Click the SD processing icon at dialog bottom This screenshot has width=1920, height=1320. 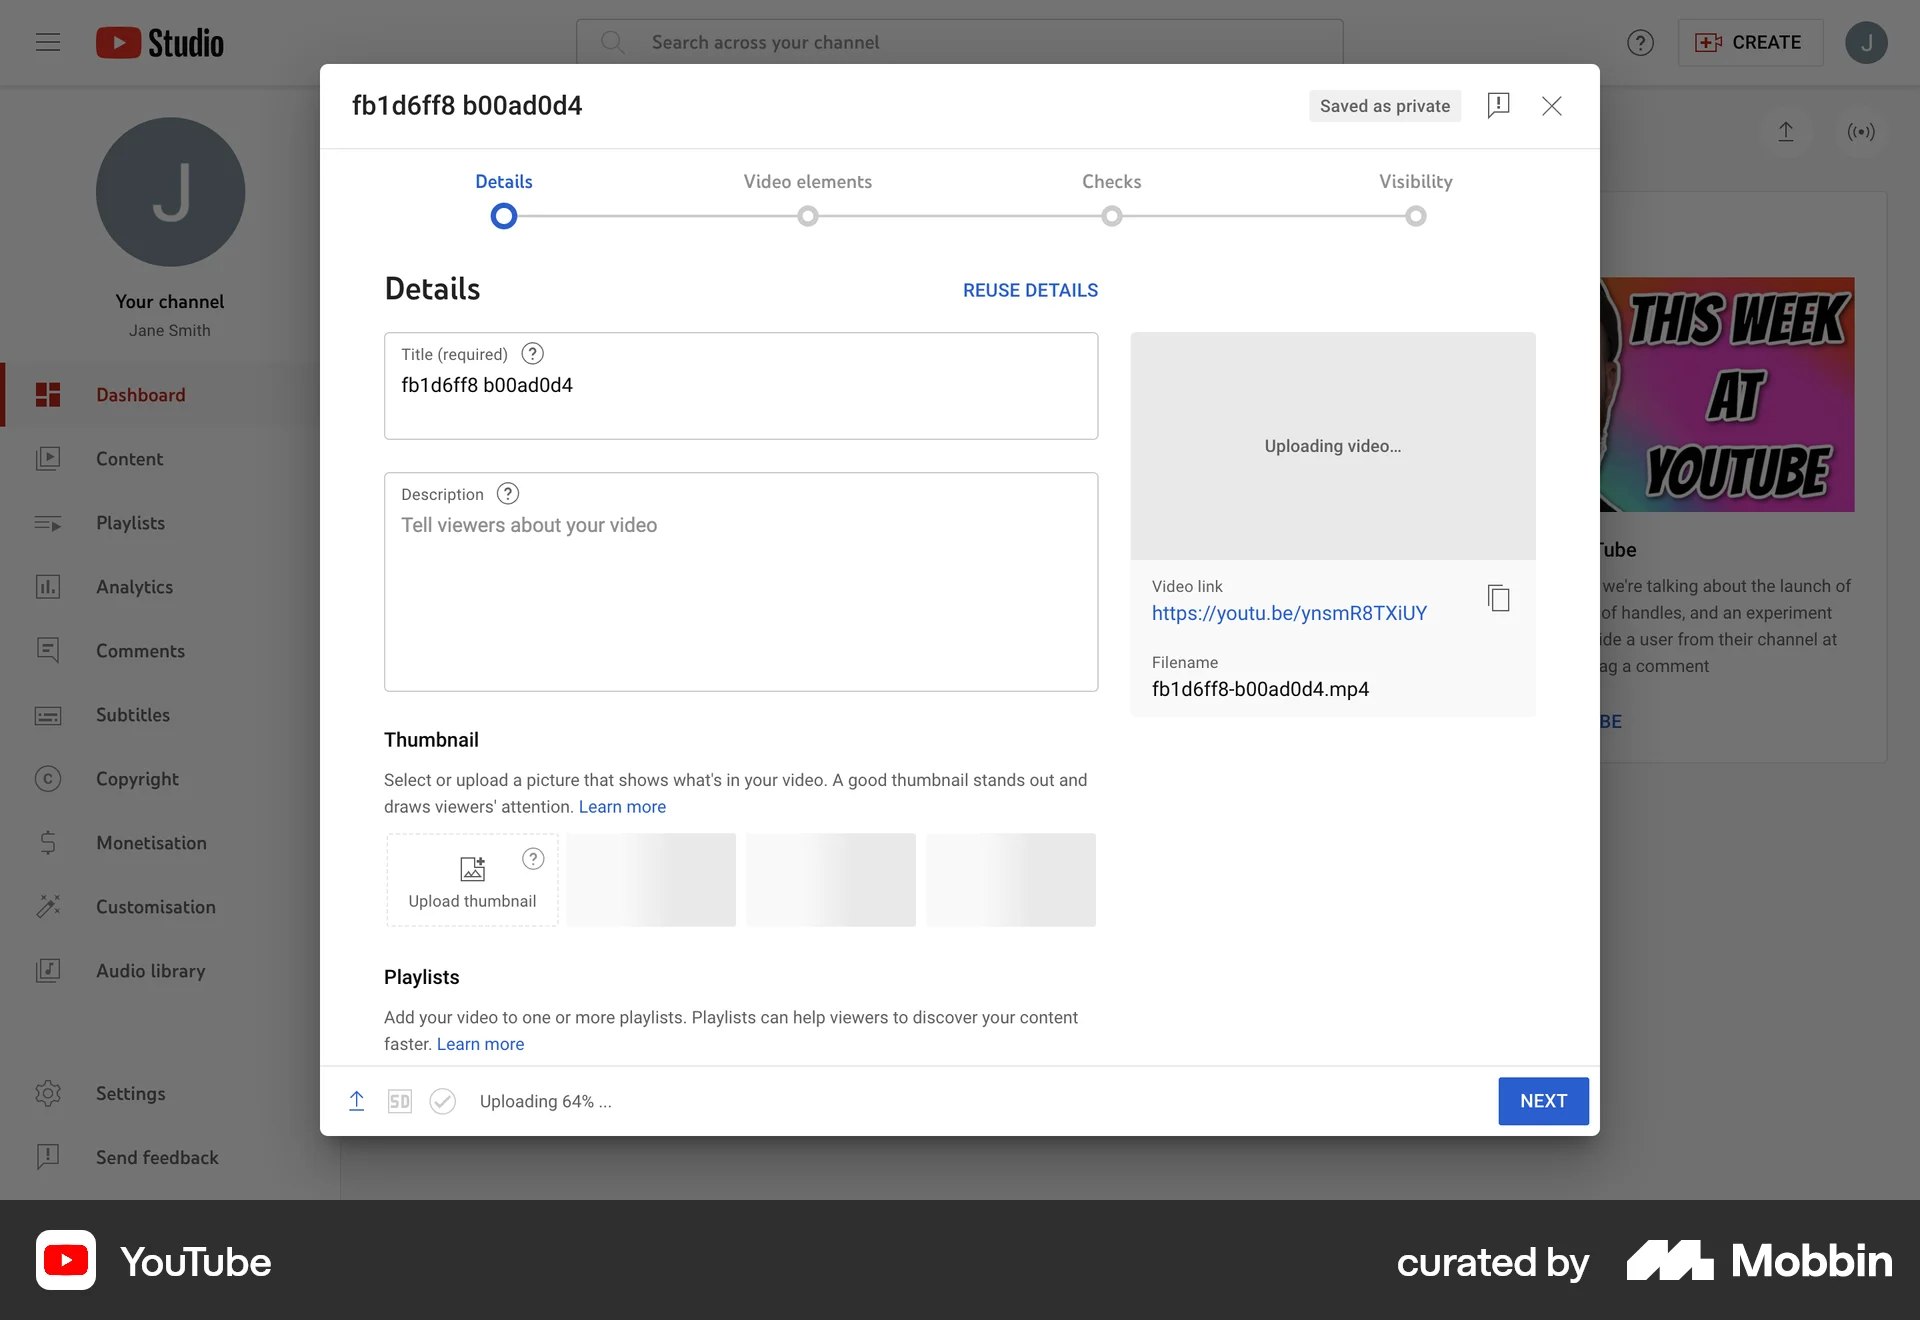click(400, 1101)
